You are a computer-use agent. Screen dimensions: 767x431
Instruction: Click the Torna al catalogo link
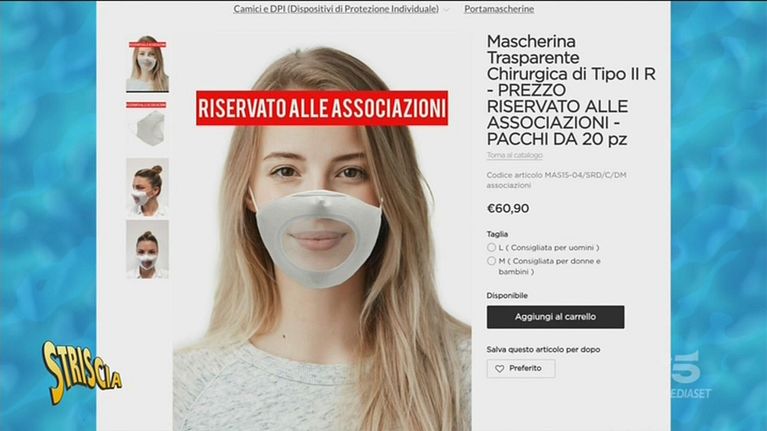[x=514, y=155]
